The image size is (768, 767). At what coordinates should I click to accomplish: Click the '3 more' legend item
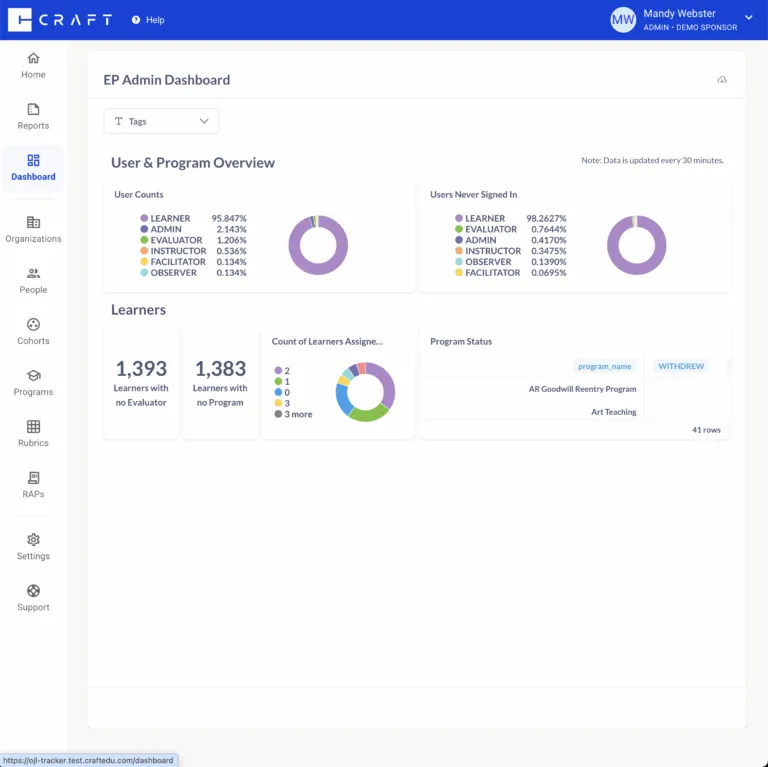pyautogui.click(x=293, y=414)
